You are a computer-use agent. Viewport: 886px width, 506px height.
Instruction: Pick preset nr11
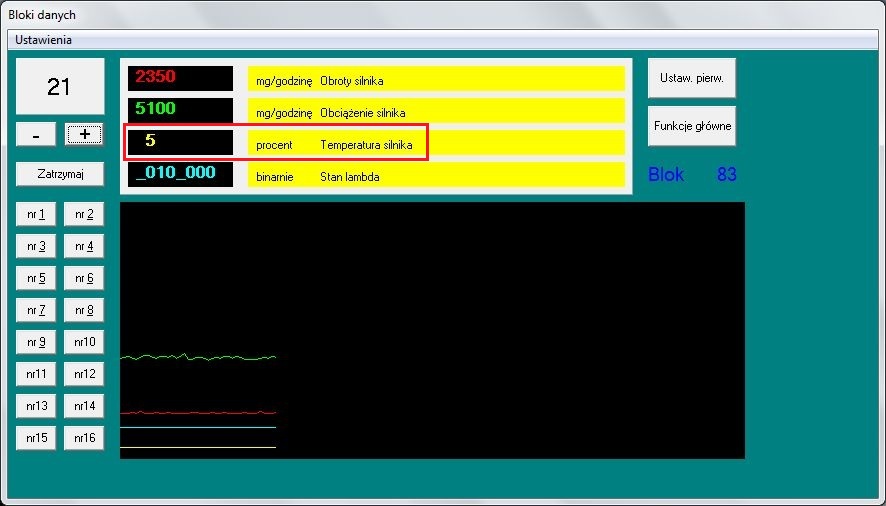(36, 374)
